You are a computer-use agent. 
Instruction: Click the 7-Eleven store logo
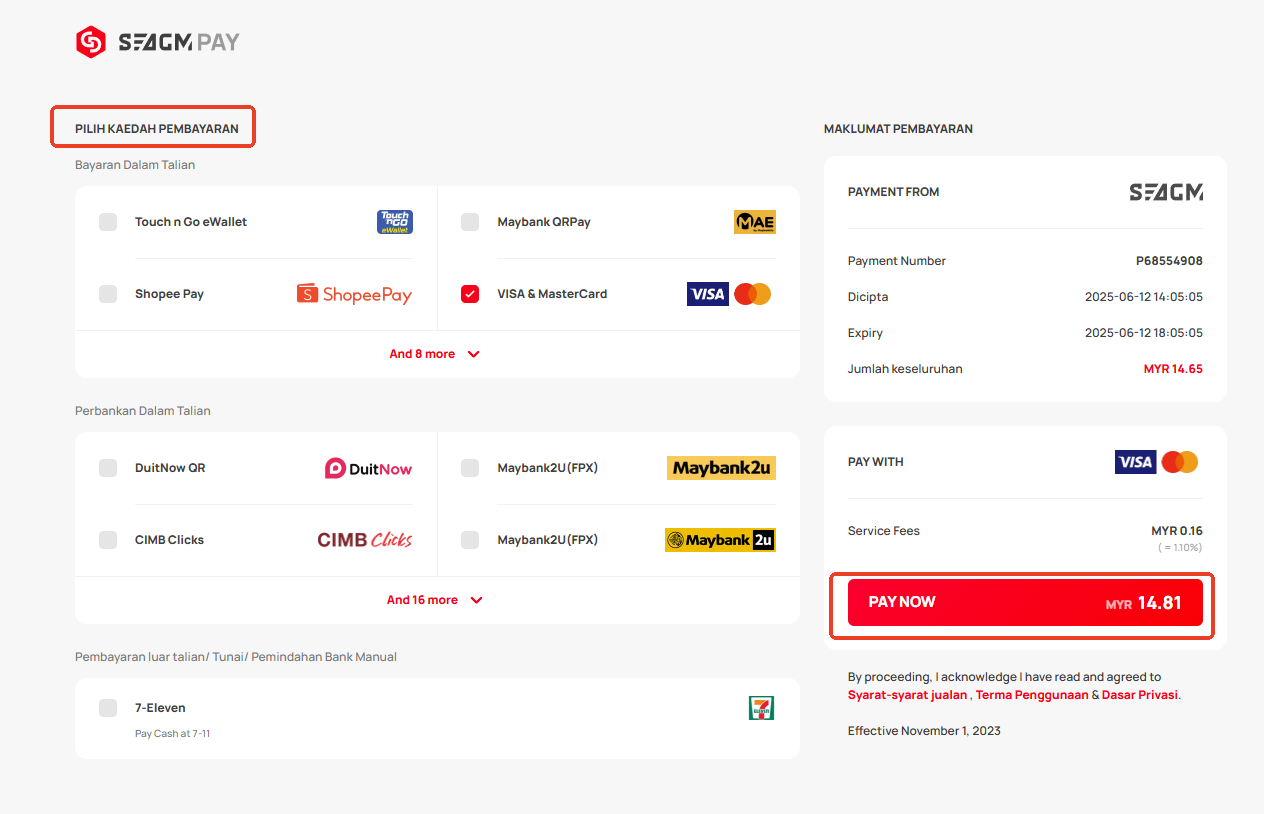click(762, 708)
